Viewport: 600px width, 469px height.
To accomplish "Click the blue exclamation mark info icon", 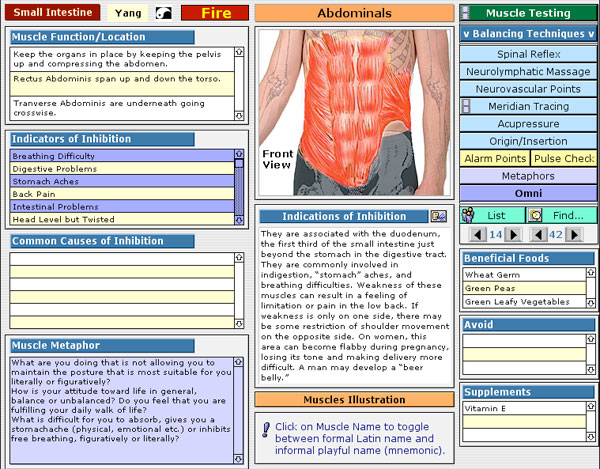I will click(x=266, y=430).
